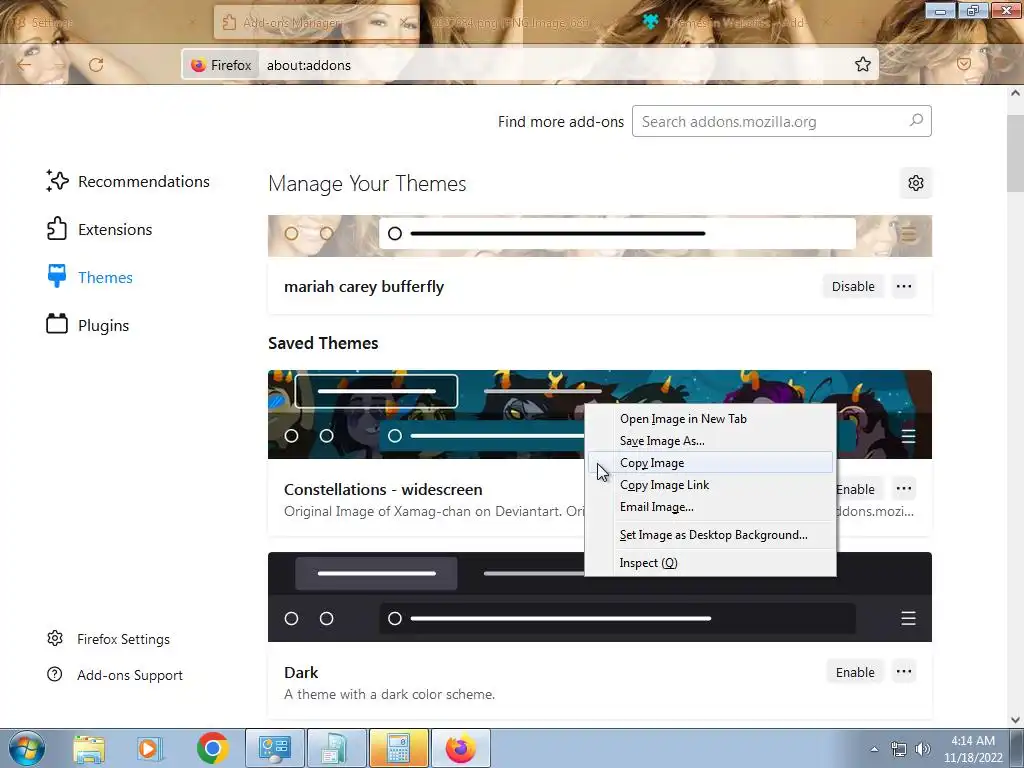This screenshot has width=1024, height=768.
Task: Choose Save Image As... in context menu
Action: 710,441
